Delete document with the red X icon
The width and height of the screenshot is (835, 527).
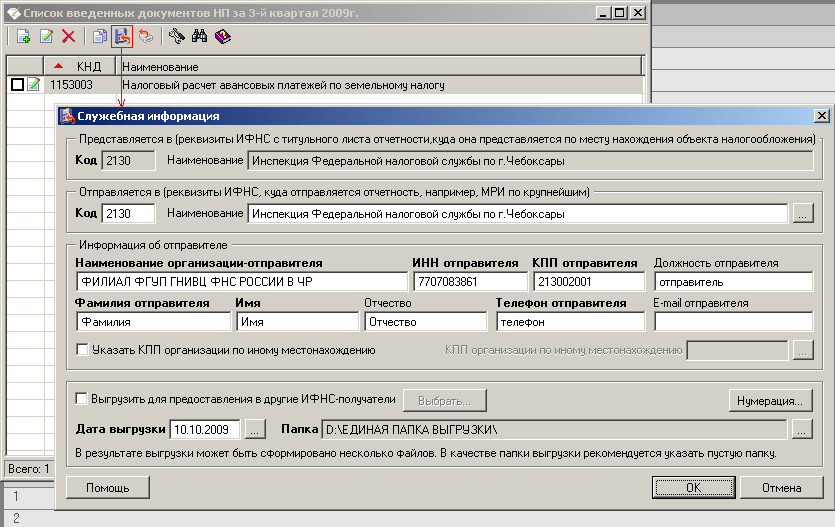tap(68, 36)
